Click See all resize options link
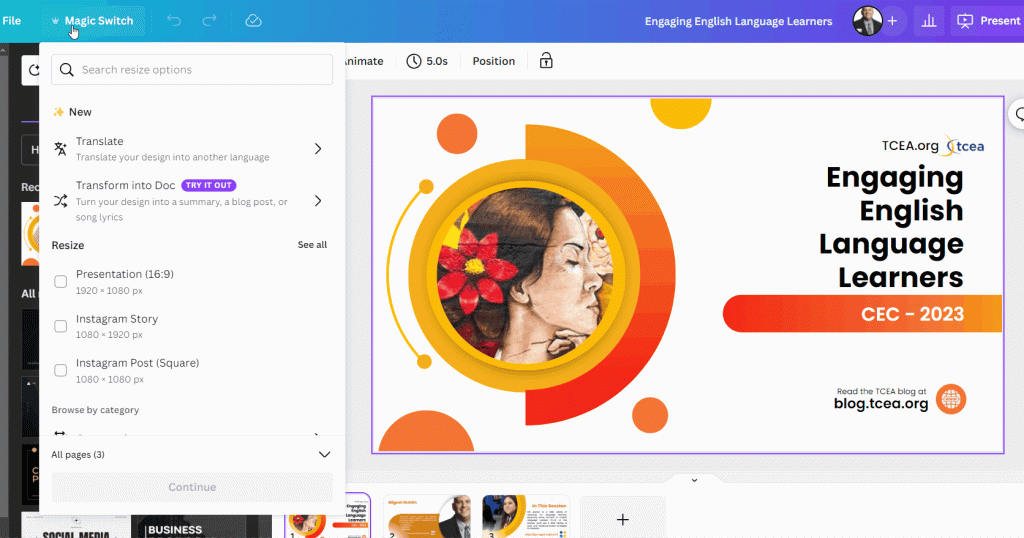The image size is (1024, 538). 312,245
